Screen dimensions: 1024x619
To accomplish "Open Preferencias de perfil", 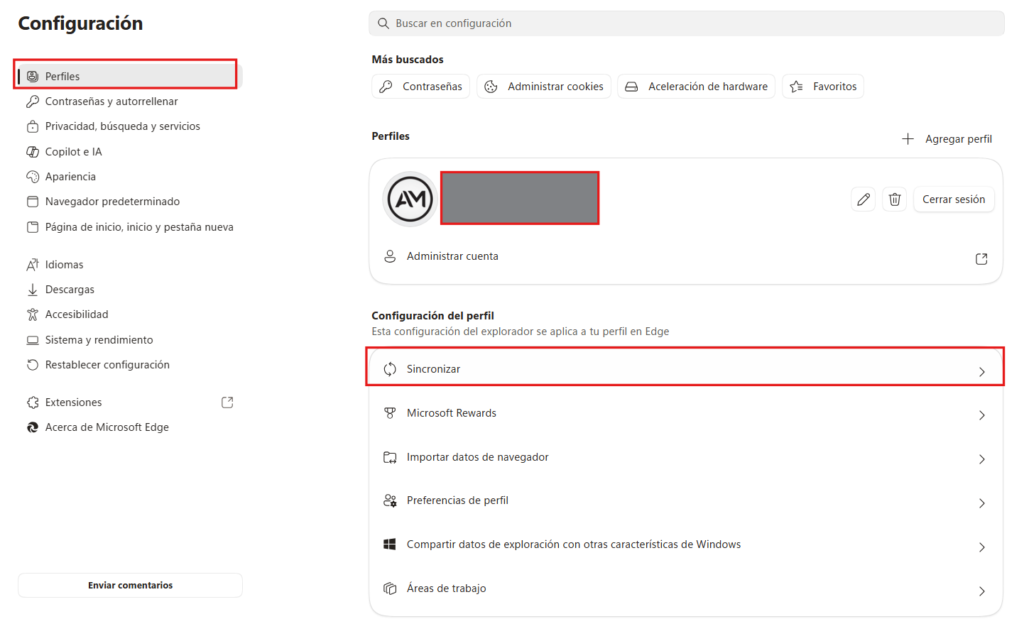I will click(x=686, y=501).
